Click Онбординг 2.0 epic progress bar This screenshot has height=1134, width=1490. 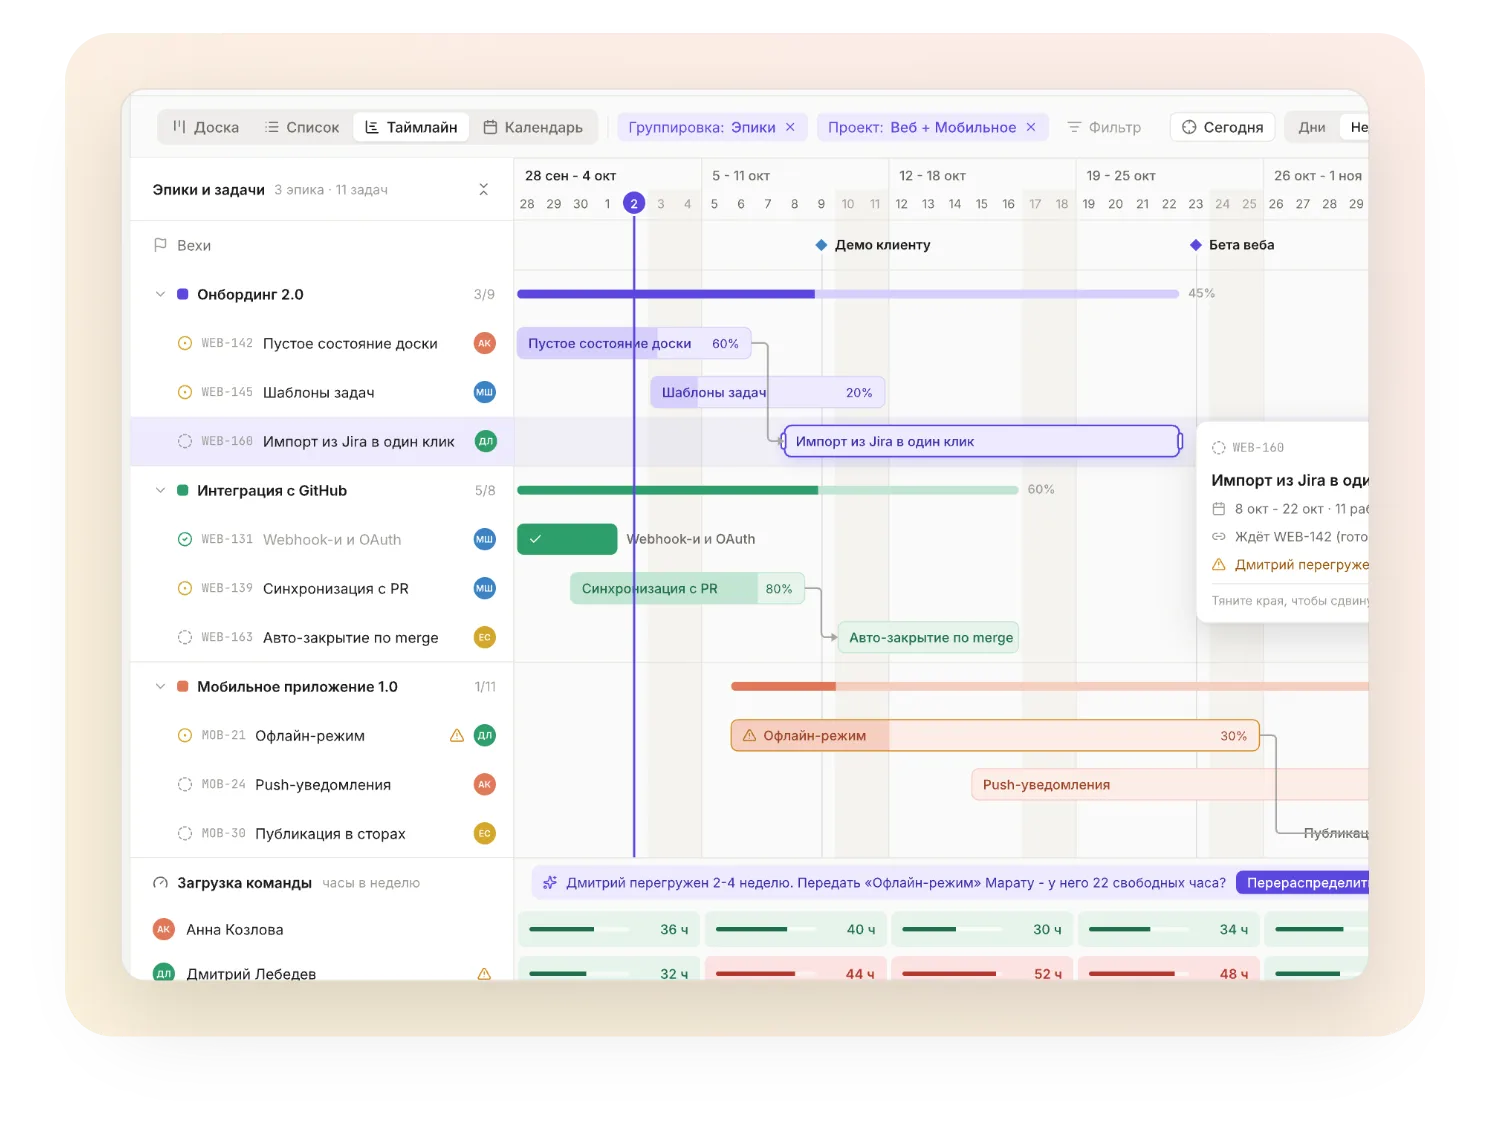click(x=848, y=294)
